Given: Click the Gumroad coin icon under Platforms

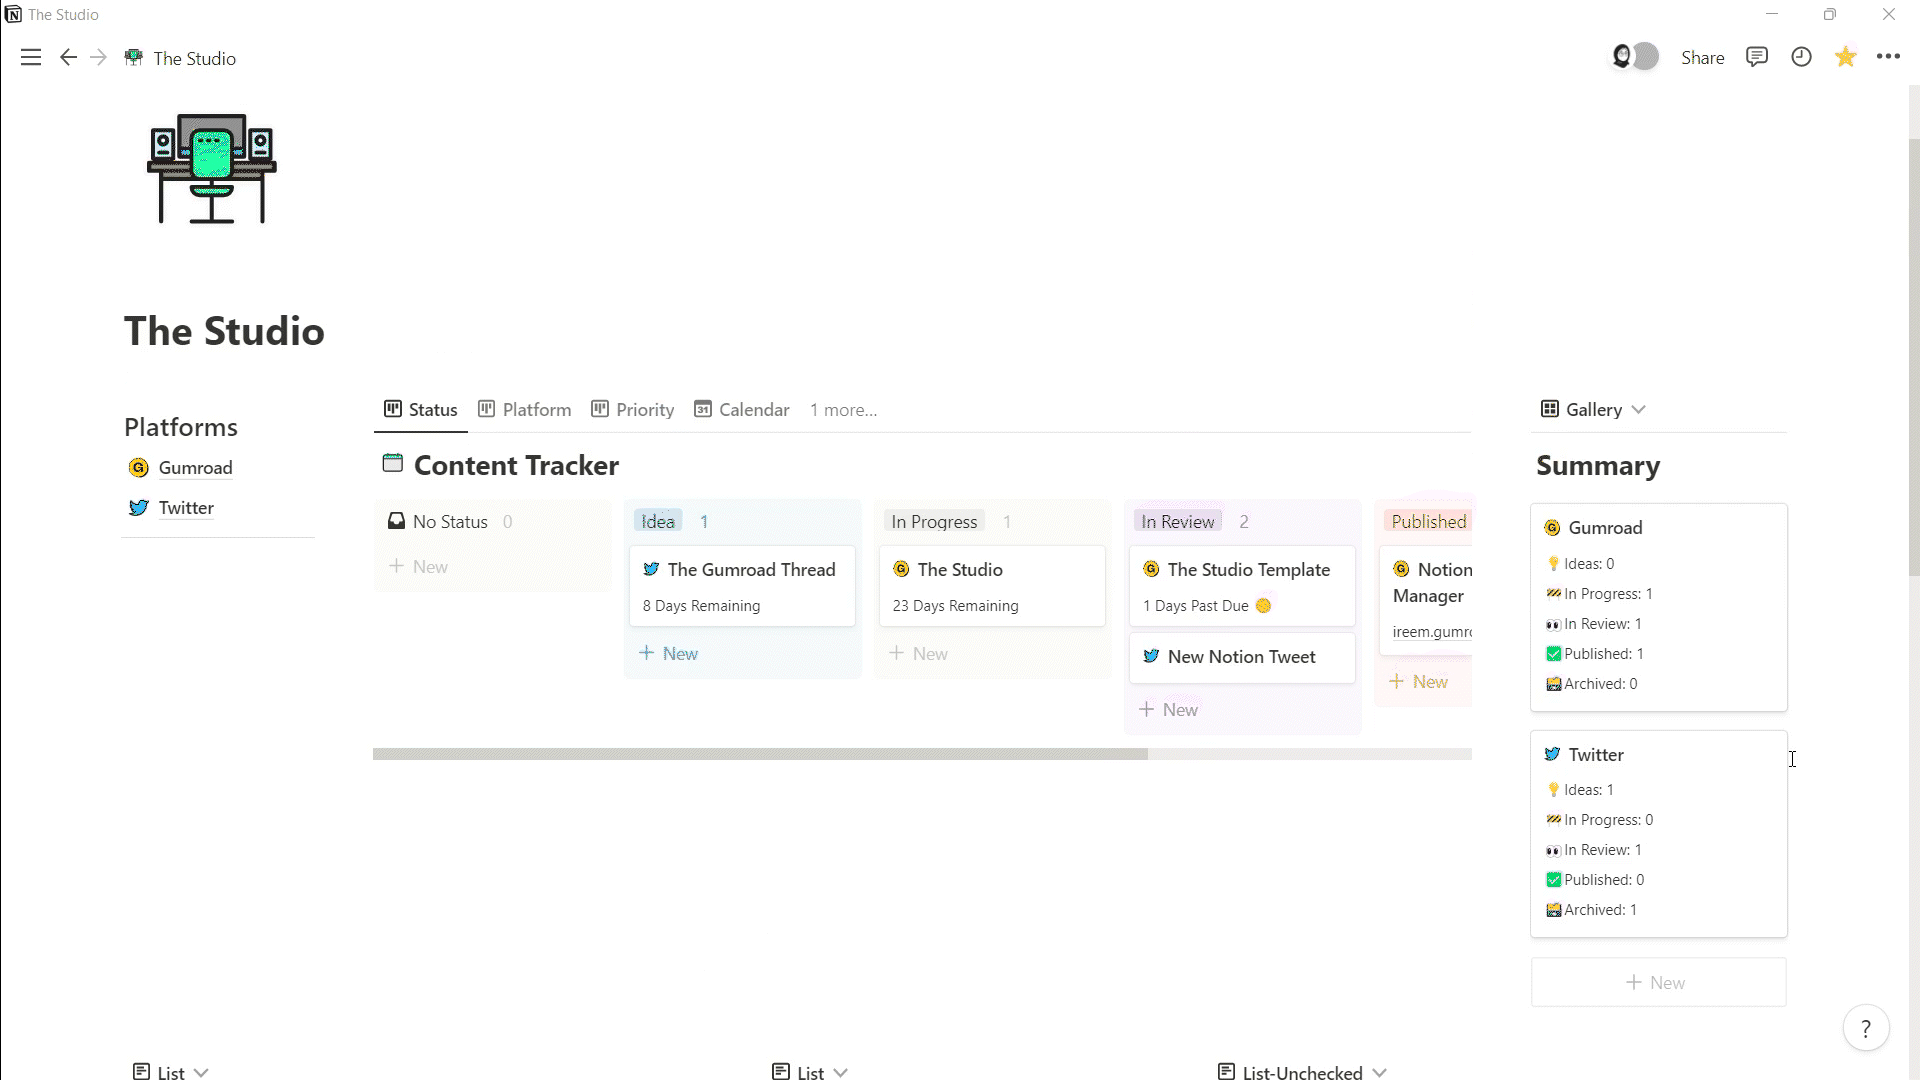Looking at the screenshot, I should tap(138, 468).
